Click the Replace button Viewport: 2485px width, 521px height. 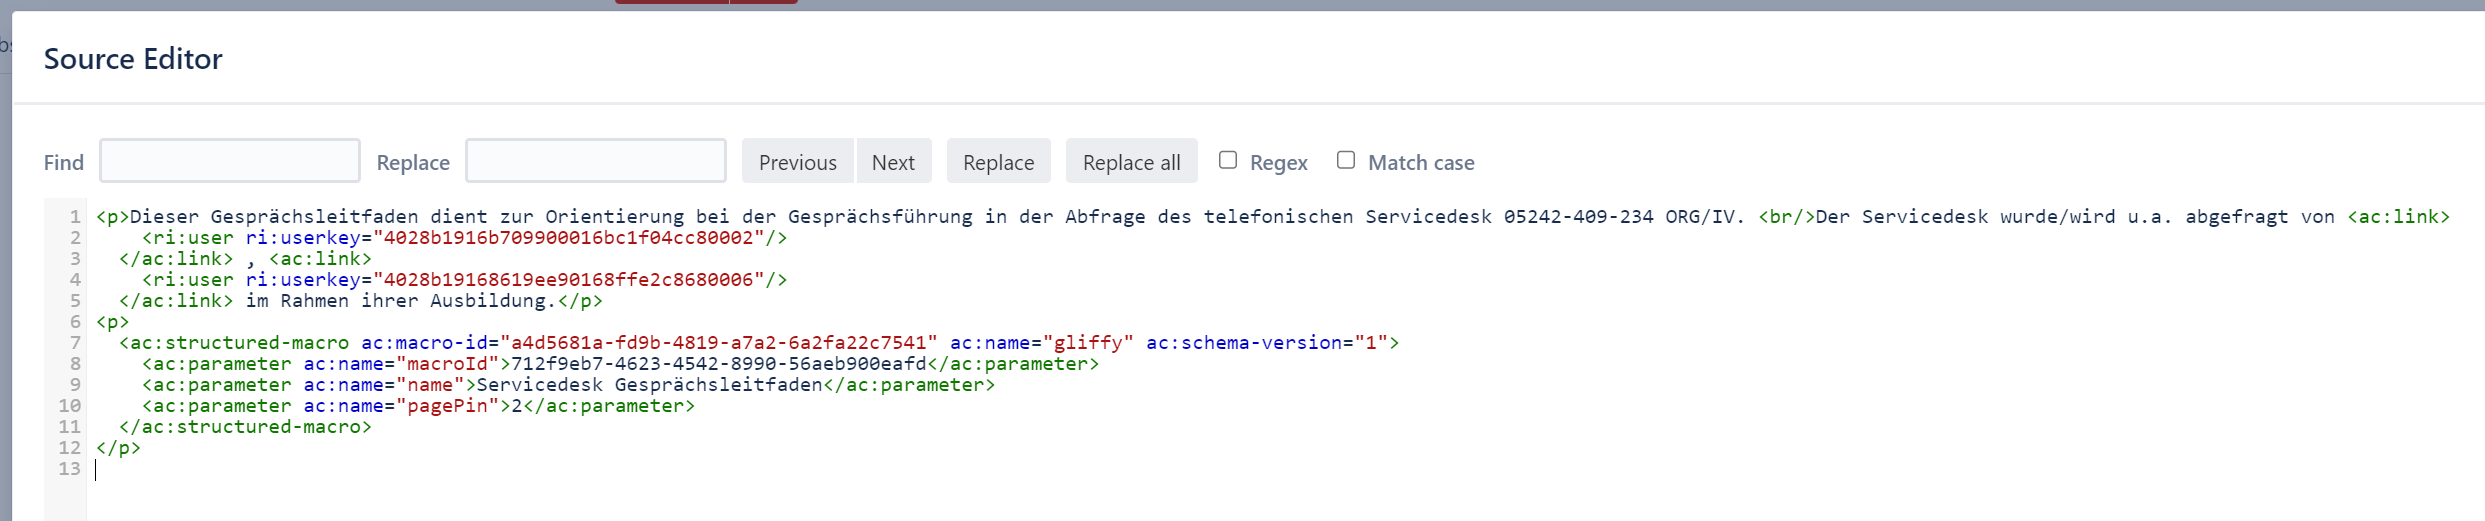coord(998,161)
